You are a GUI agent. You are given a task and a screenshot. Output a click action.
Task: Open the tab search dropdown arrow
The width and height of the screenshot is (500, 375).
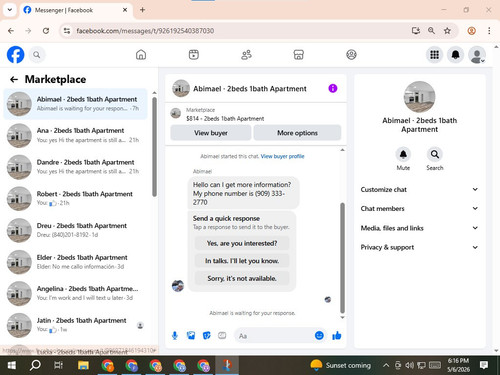[x=10, y=10]
